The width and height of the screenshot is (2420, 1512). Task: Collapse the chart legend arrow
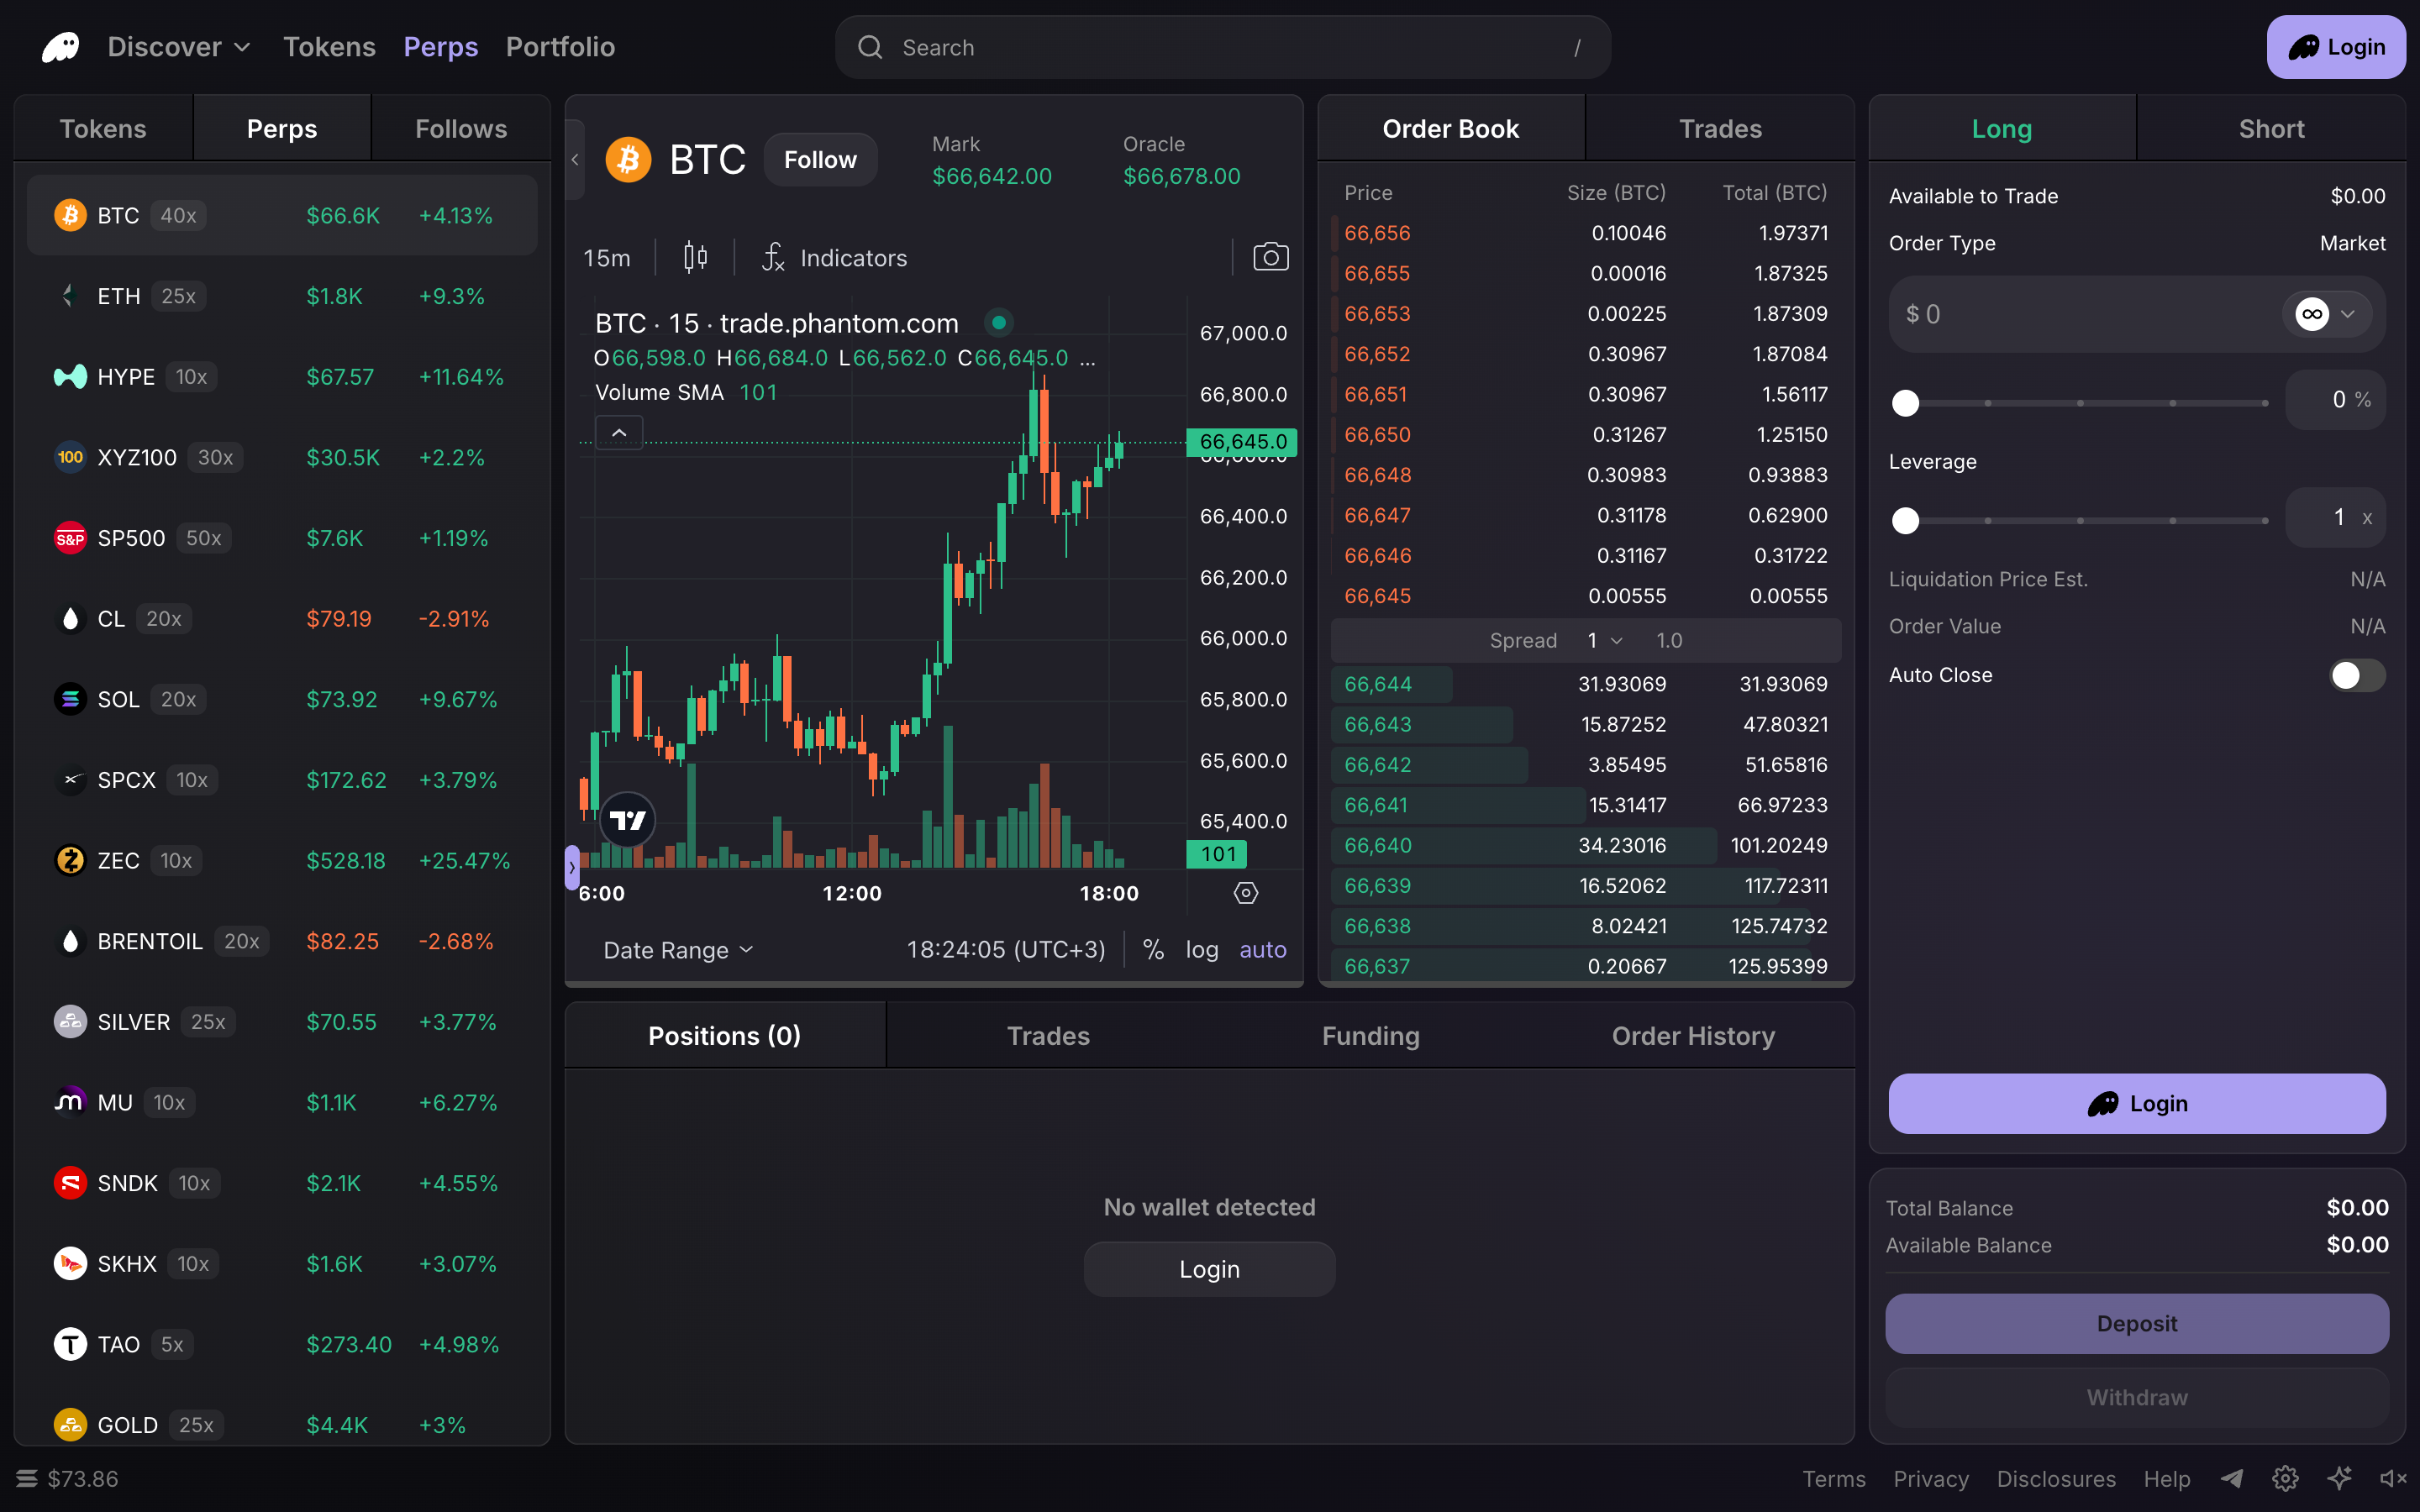(x=619, y=433)
